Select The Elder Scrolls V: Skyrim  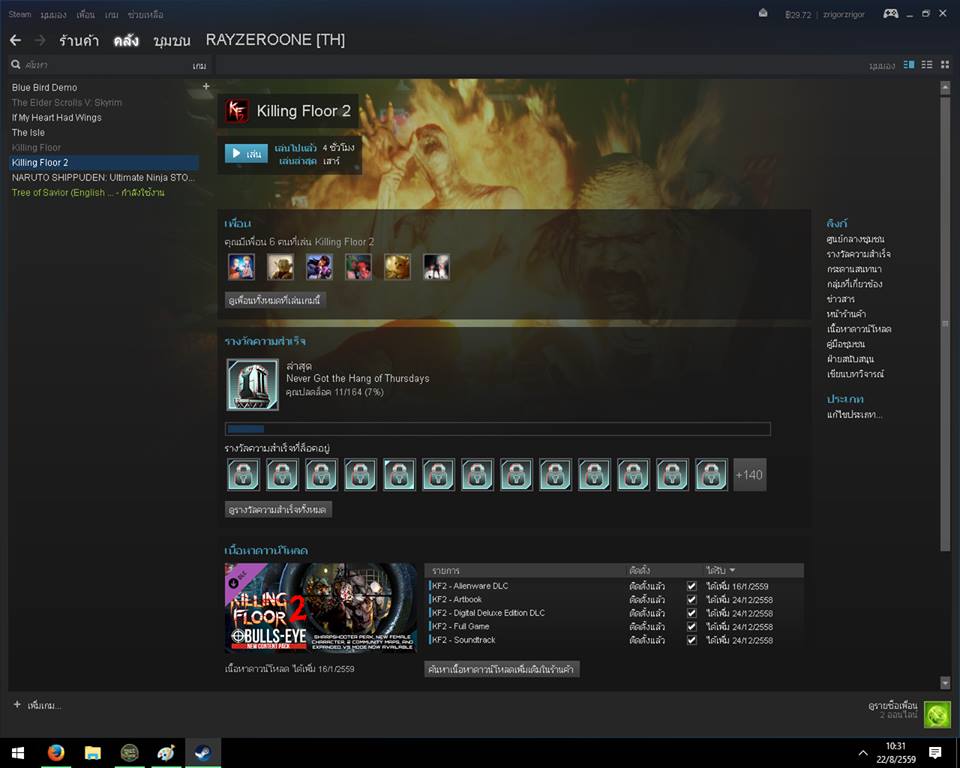point(67,102)
